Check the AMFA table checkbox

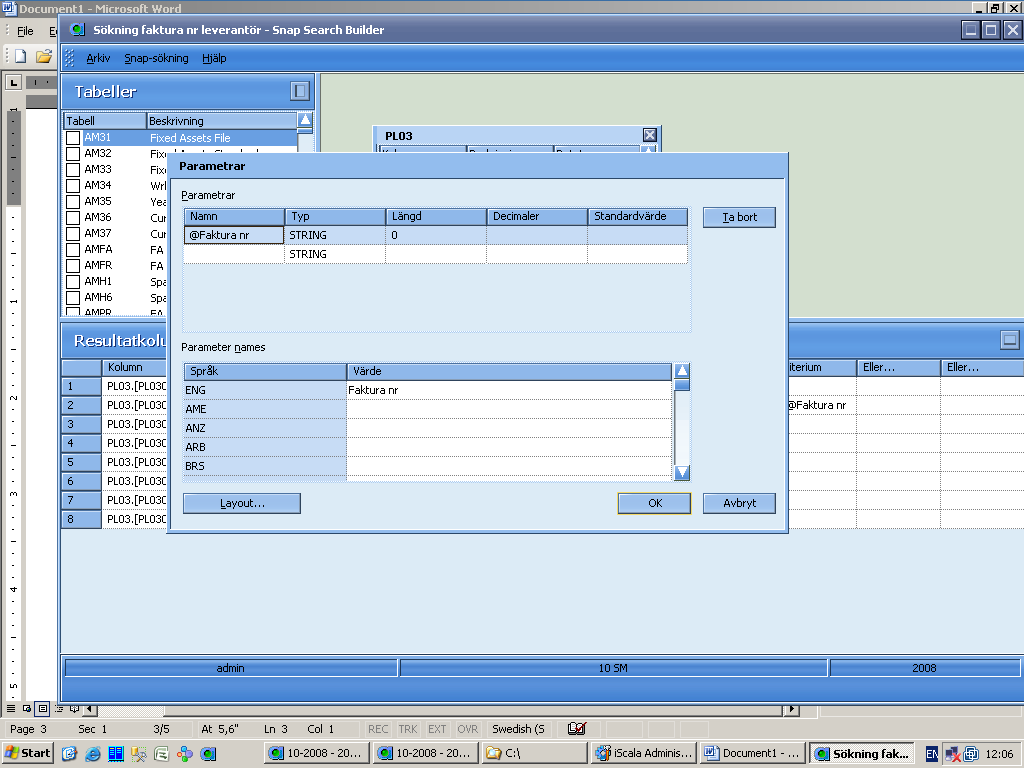pyautogui.click(x=73, y=249)
